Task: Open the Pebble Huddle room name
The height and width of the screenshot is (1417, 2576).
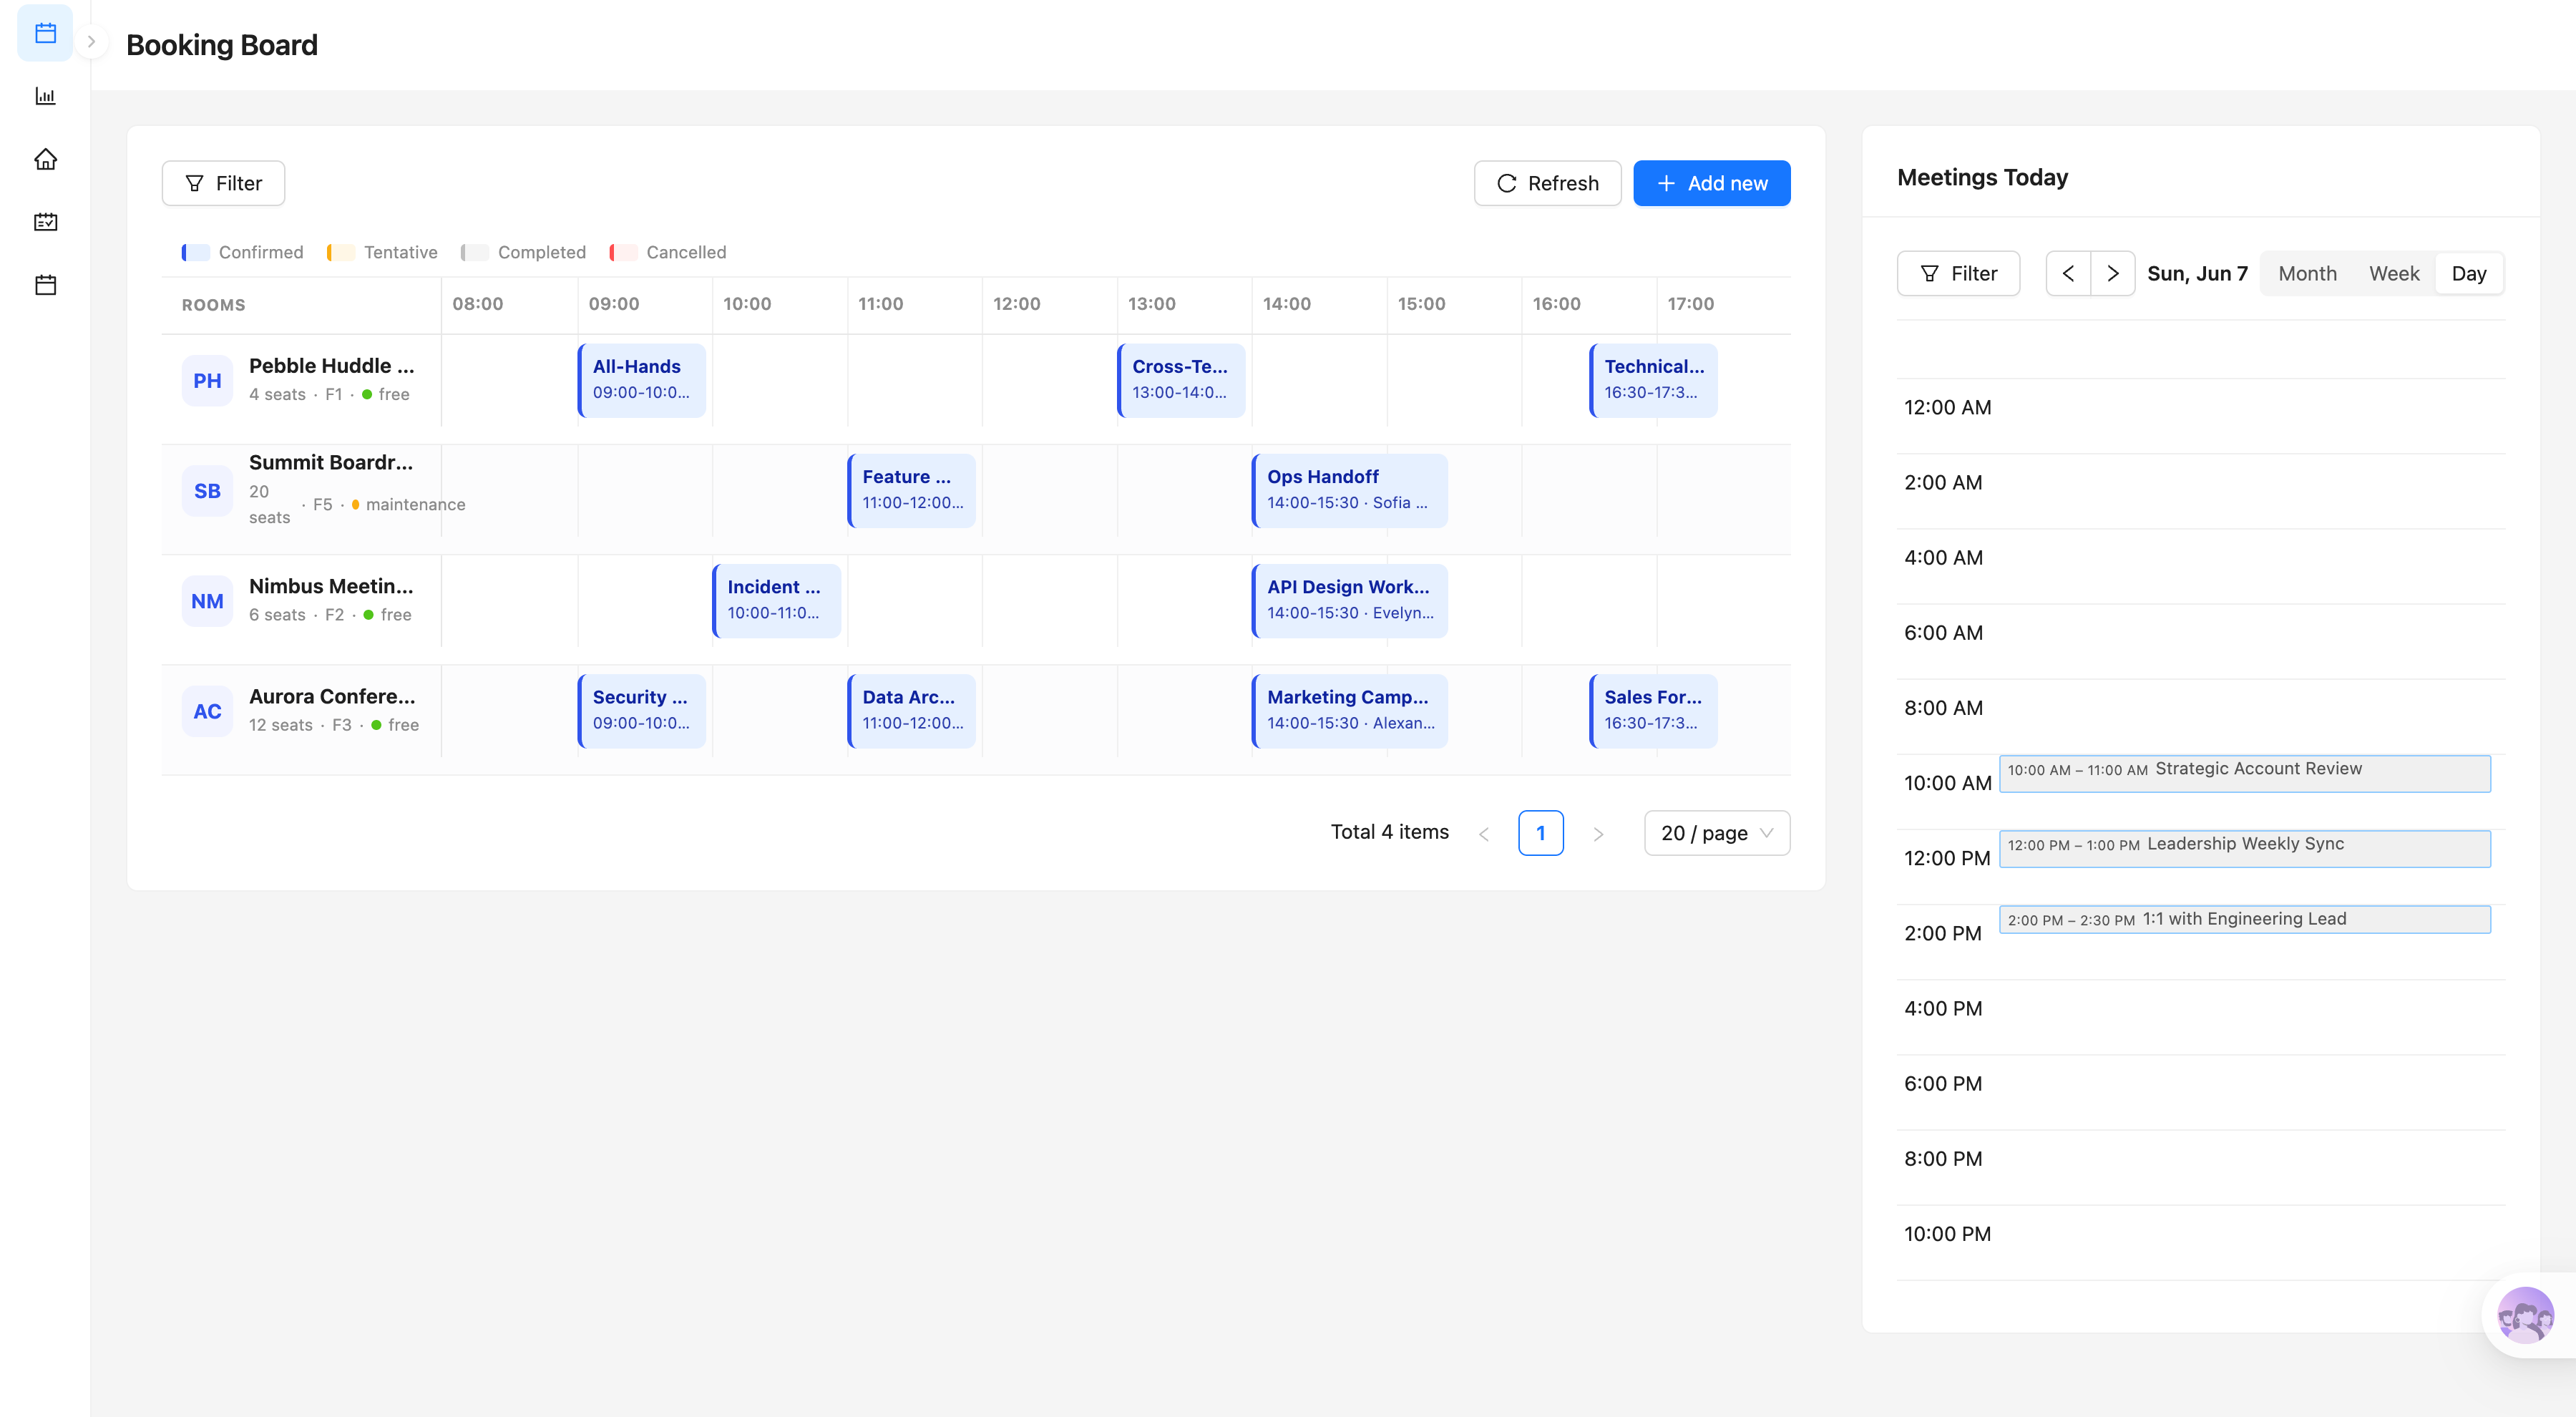Action: tap(331, 366)
